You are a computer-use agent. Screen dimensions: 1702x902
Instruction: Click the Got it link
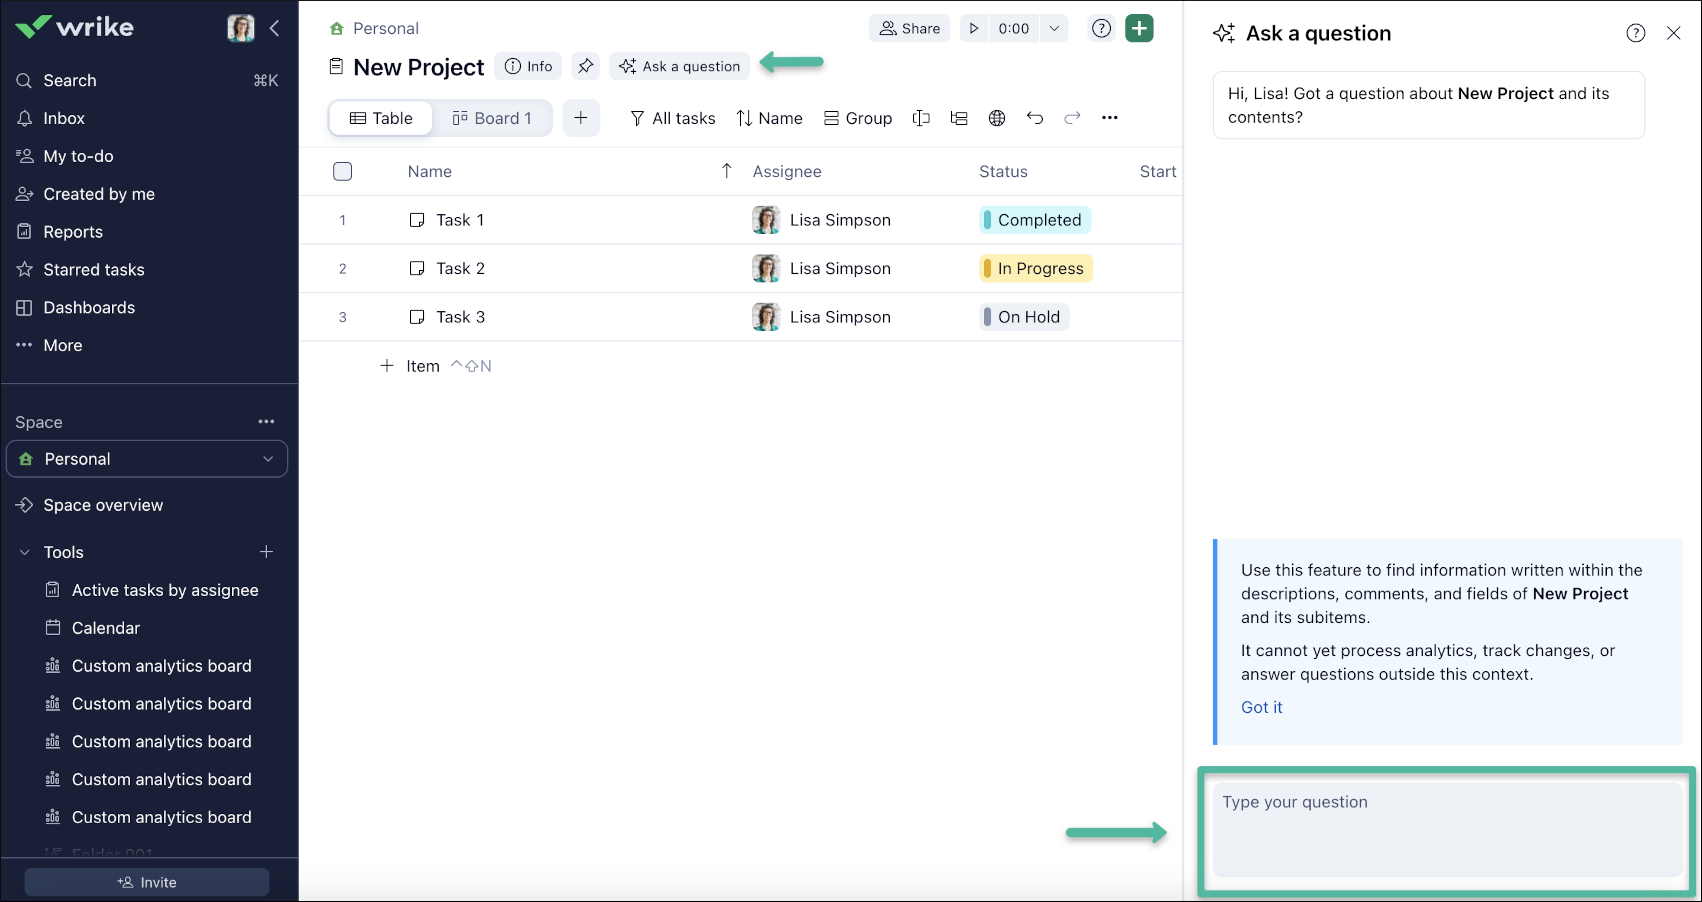(1262, 707)
